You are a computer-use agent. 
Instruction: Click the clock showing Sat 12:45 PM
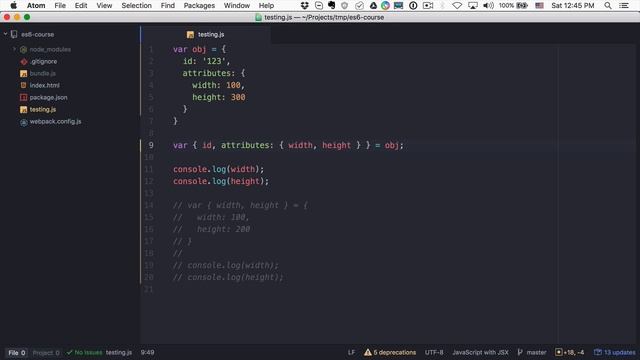(572, 5)
